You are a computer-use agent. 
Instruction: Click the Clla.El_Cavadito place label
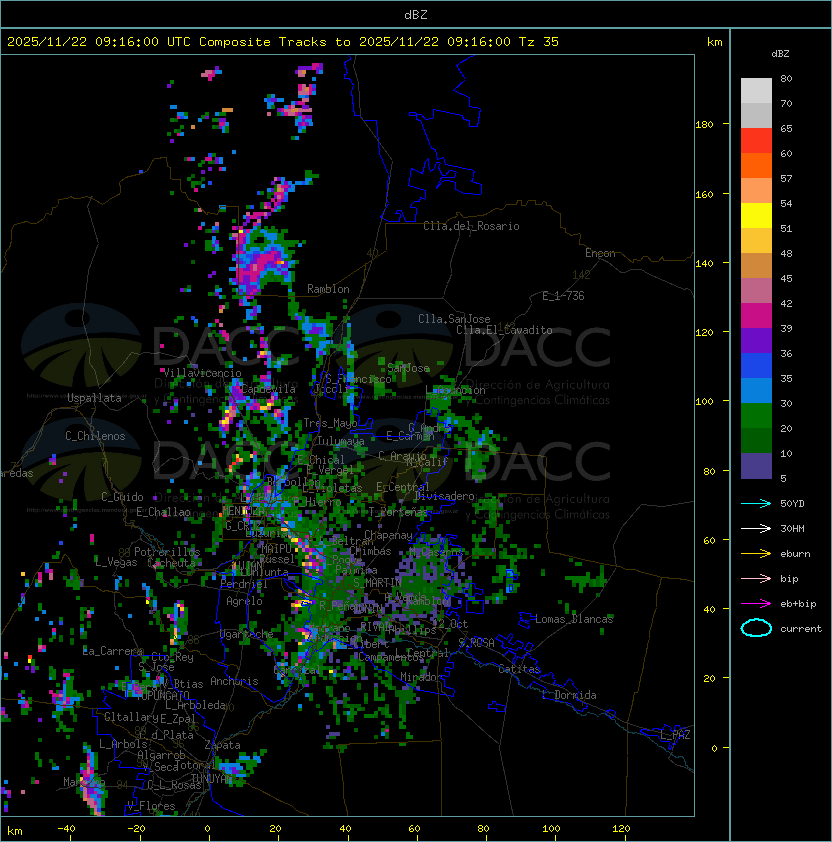504,330
